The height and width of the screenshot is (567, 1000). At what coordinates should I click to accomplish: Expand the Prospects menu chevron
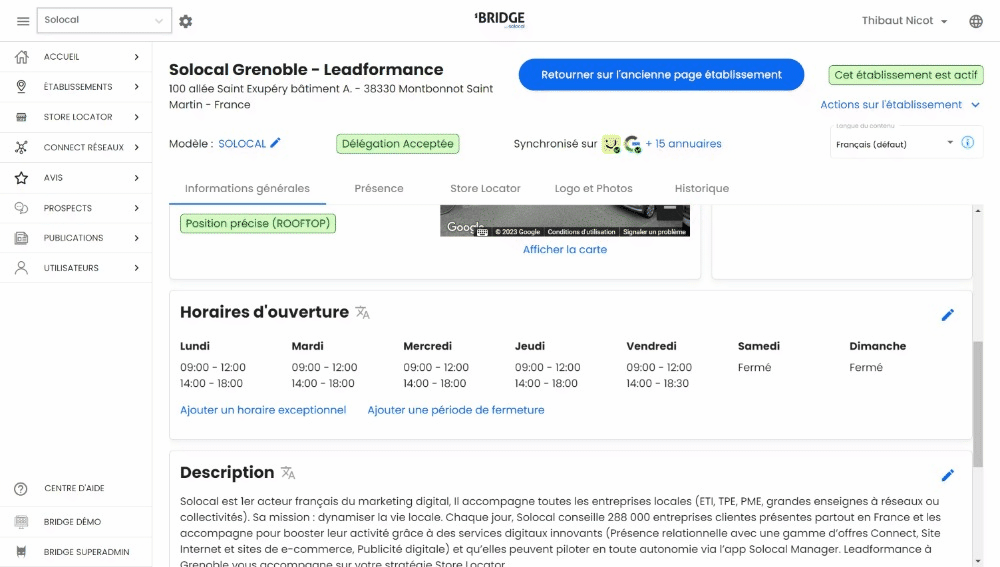136,208
